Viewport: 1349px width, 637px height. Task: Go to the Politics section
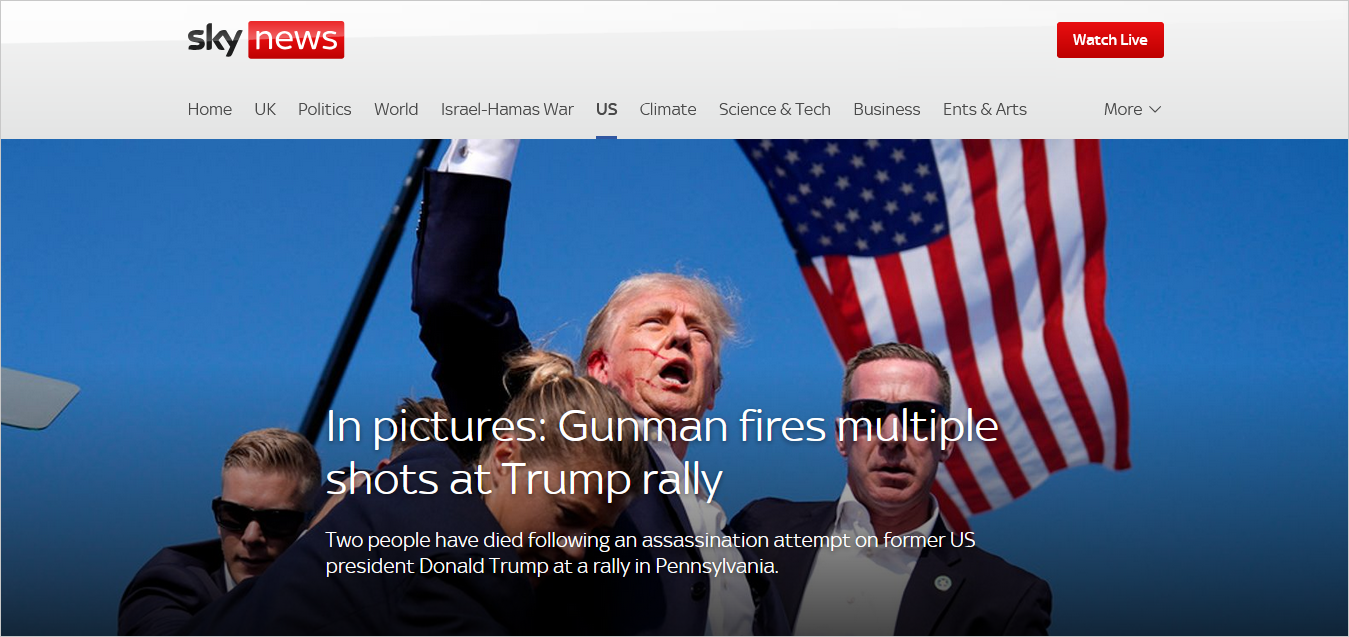click(324, 109)
